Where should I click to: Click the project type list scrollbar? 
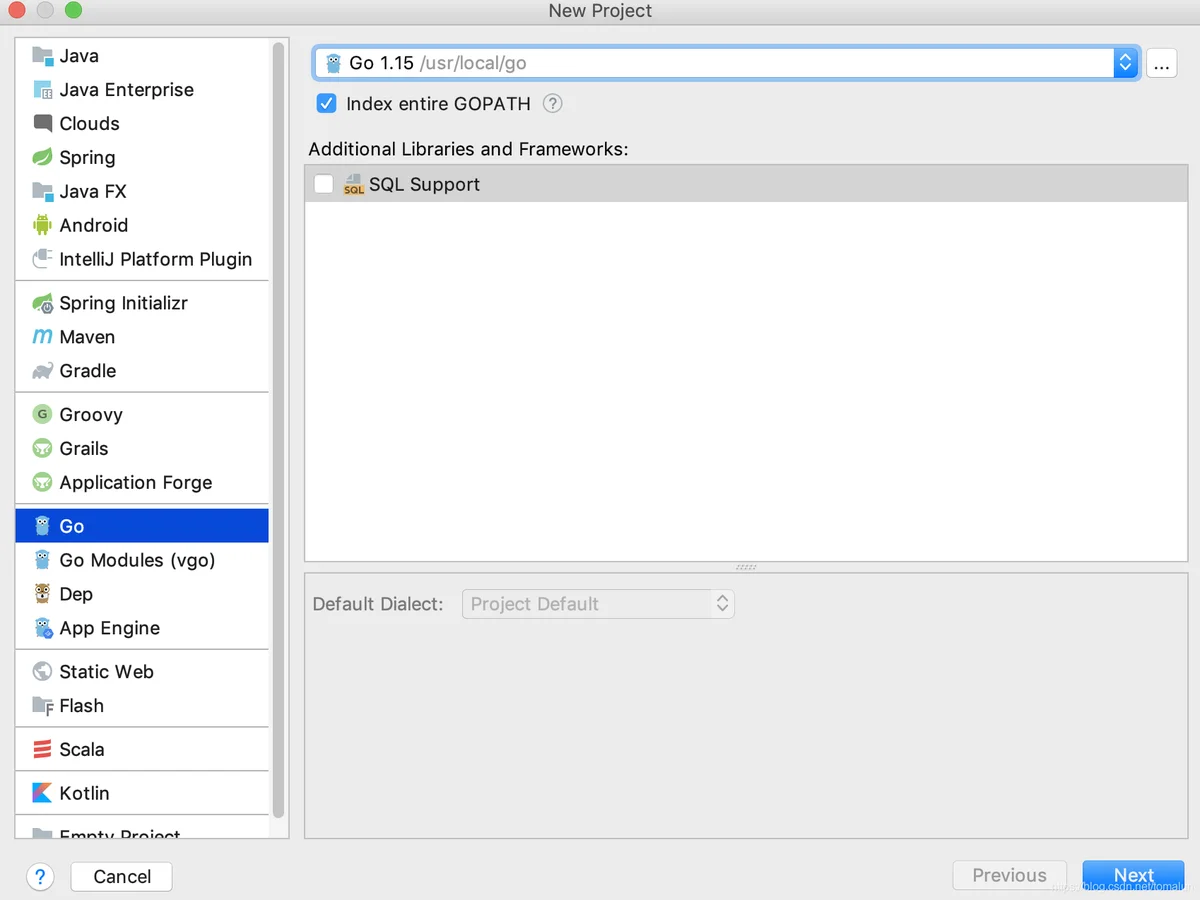point(279,430)
